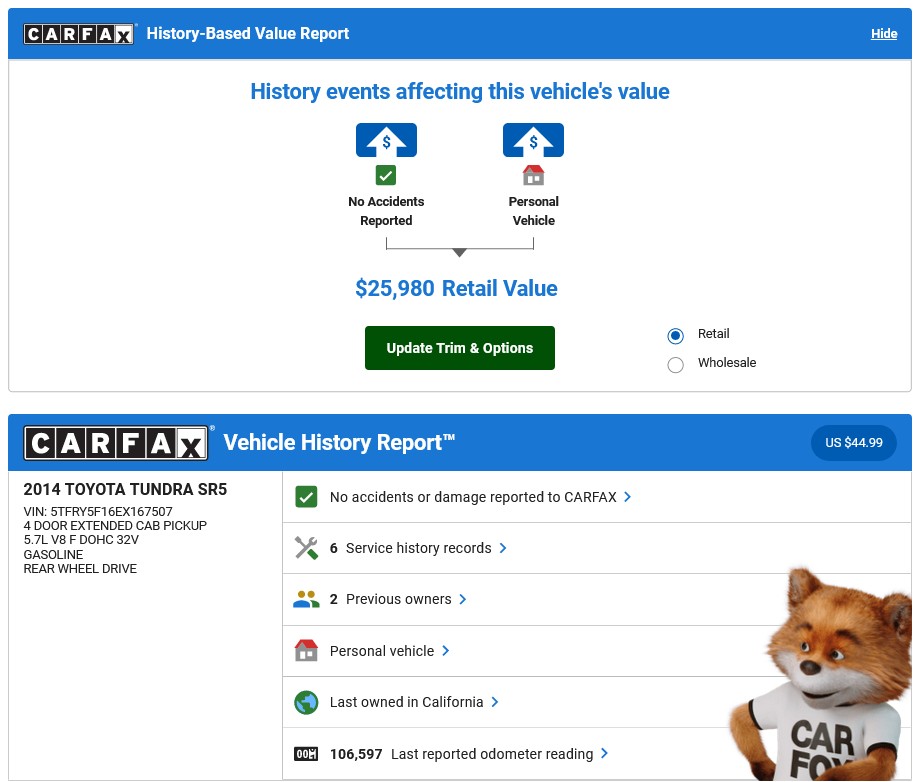Viewport: 914px width, 782px height.
Task: Open the Last owned in California row
Action: (597, 702)
